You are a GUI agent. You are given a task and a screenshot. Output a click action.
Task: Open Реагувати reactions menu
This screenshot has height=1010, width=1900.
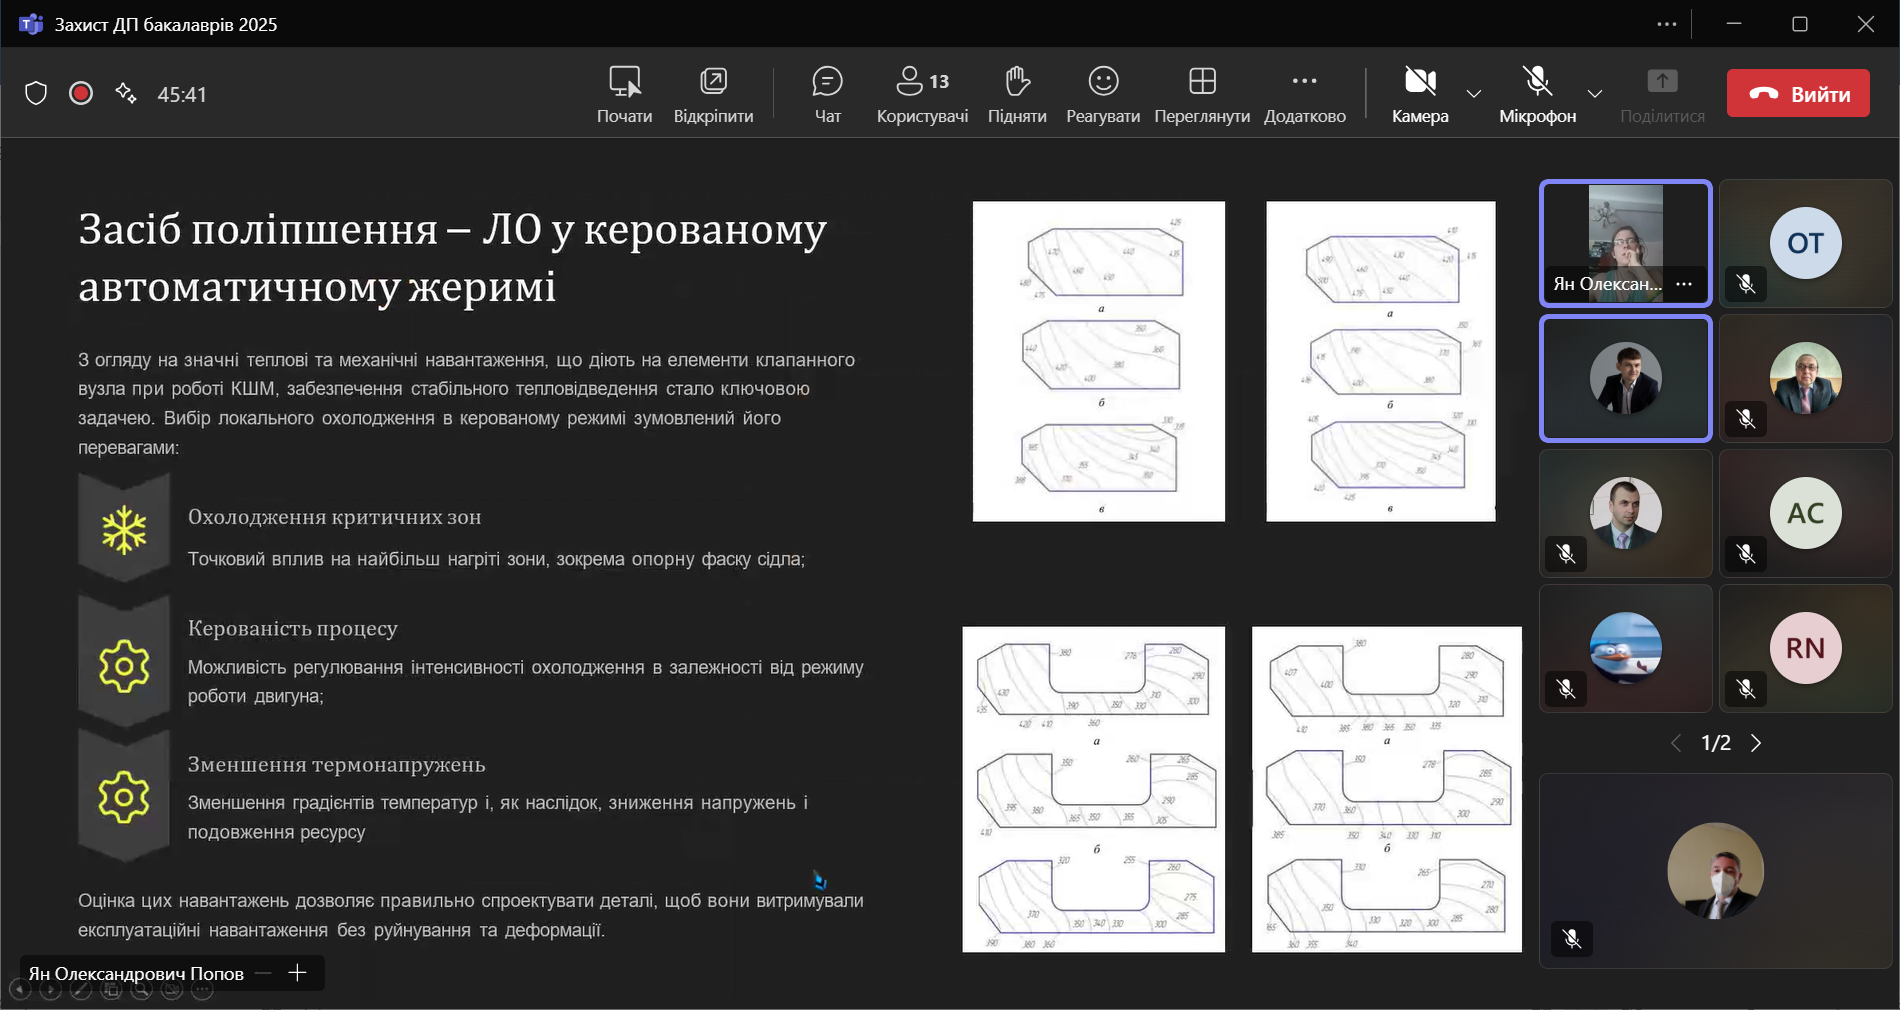tap(1103, 94)
